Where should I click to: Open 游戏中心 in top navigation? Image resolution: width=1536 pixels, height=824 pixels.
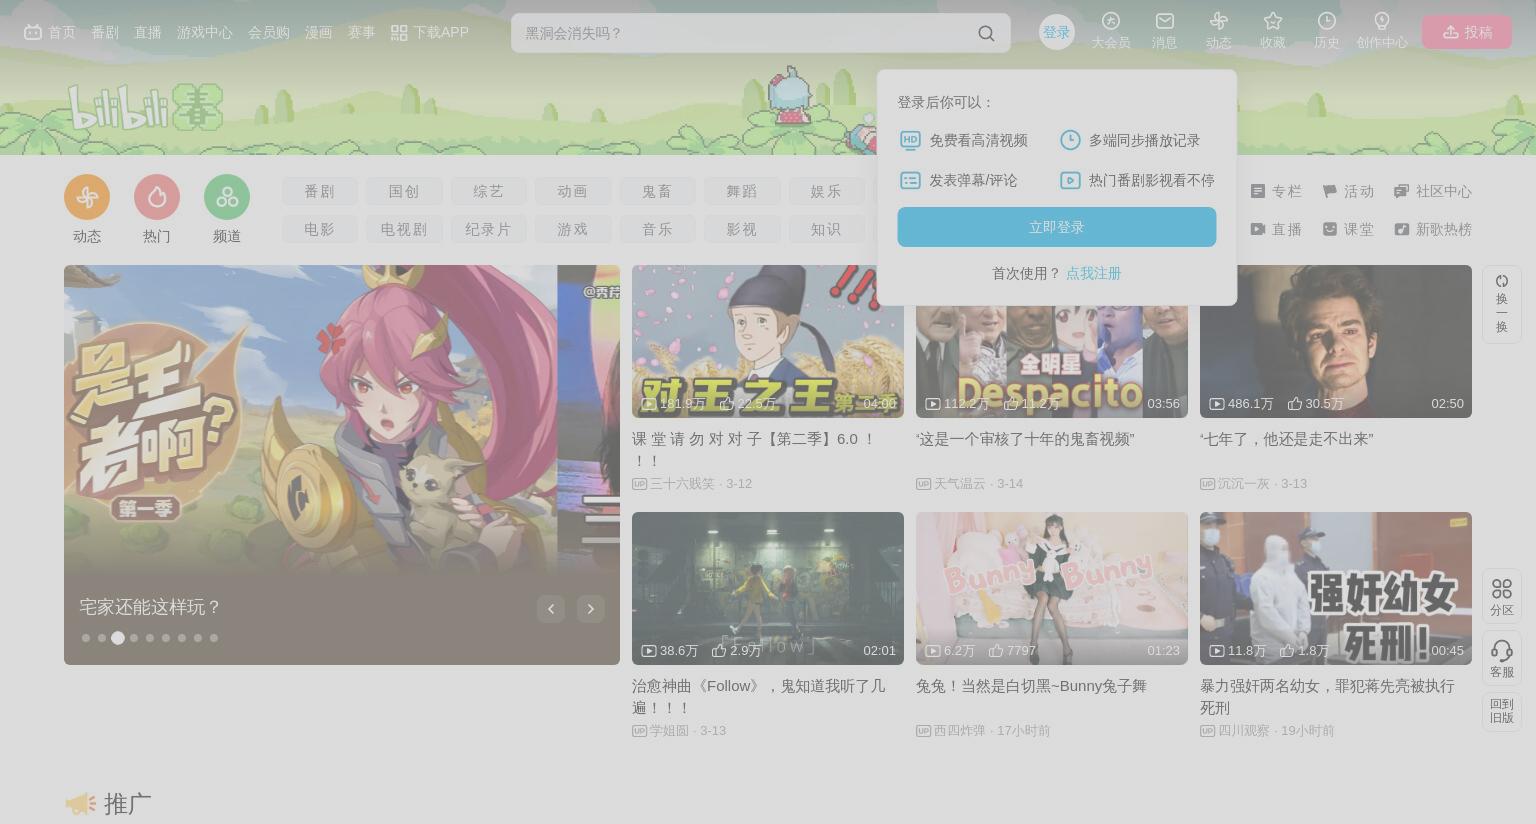[205, 32]
